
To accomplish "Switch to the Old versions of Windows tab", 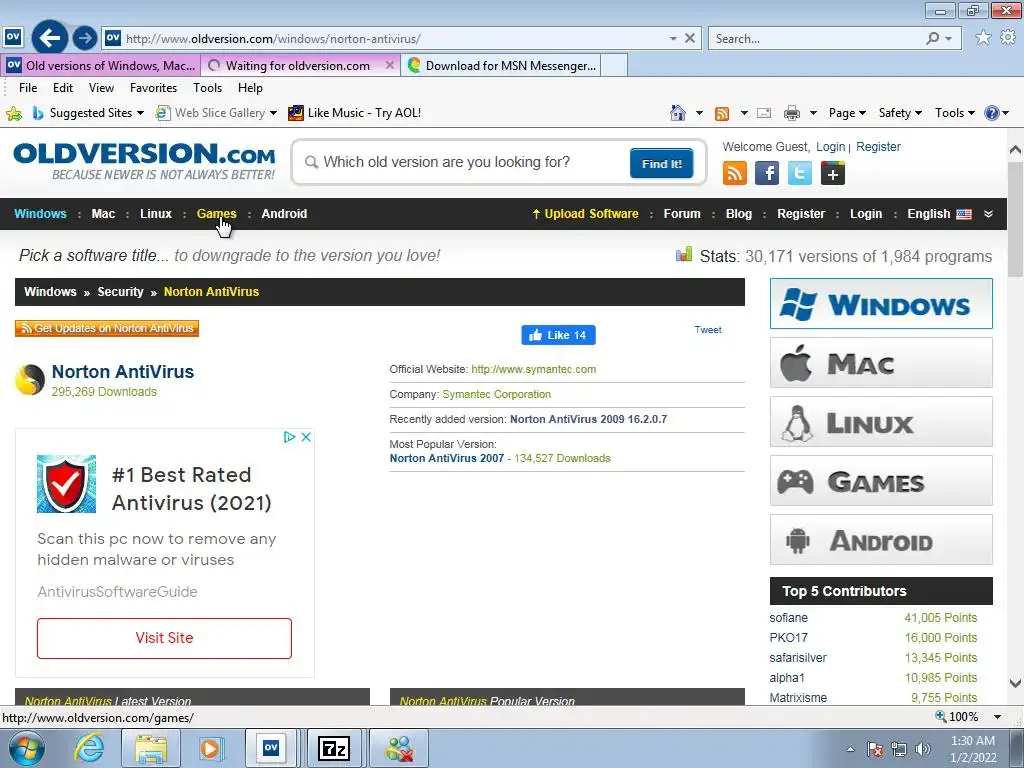I will coord(100,65).
